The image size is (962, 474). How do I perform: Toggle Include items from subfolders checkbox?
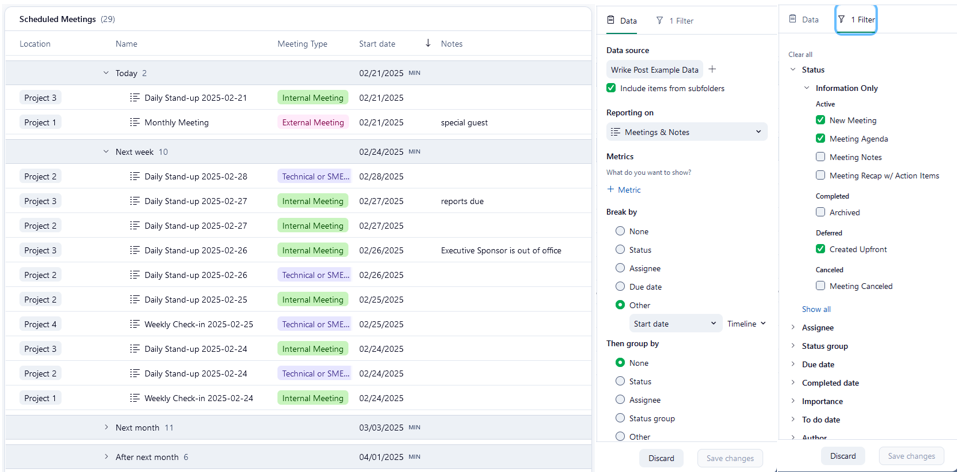611,88
